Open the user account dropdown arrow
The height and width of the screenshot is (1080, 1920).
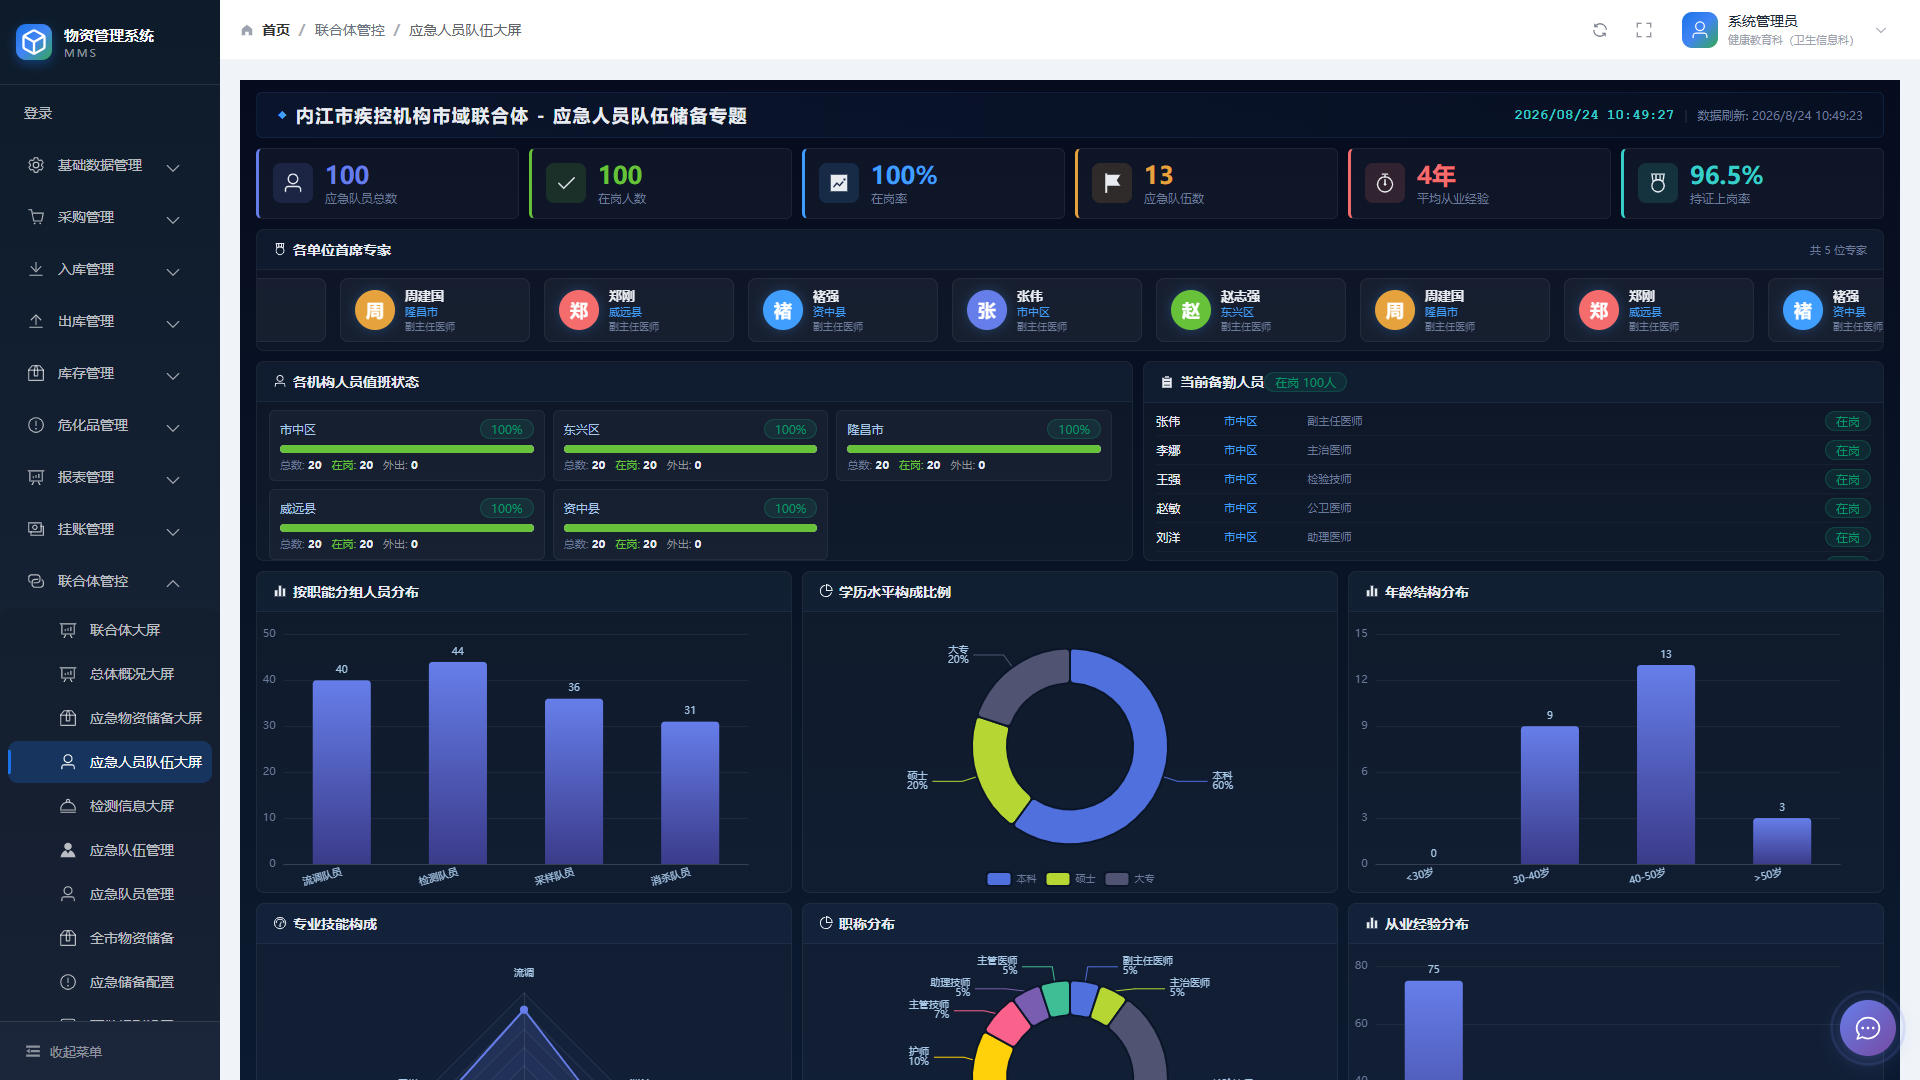[1881, 30]
